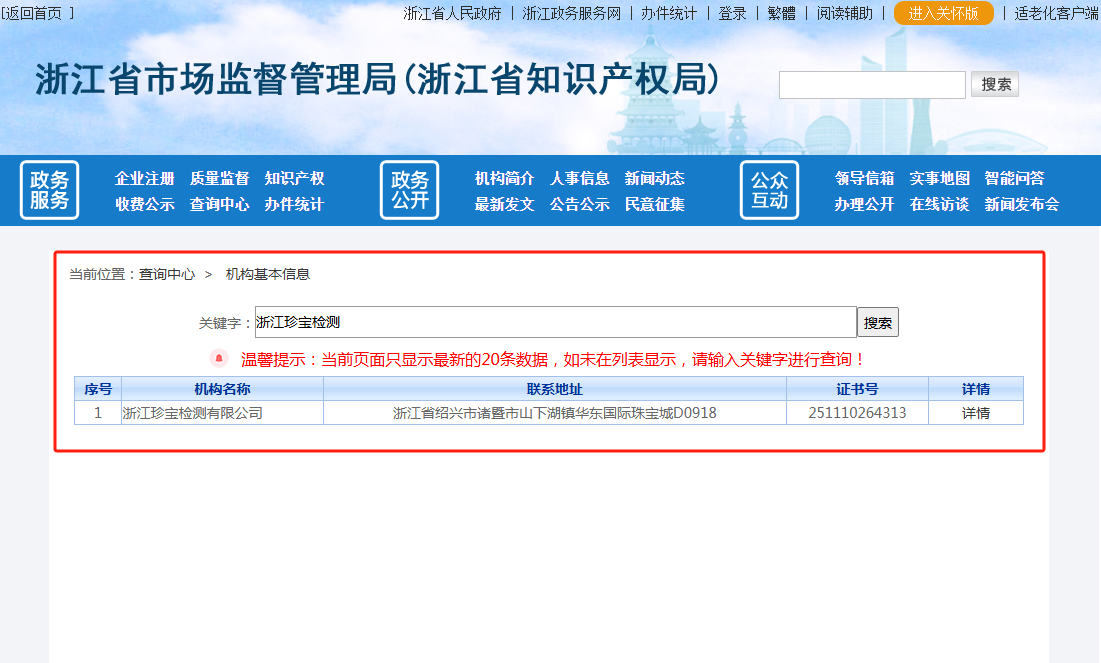This screenshot has width=1101, height=663.
Task: Click the 关键字 input field
Action: 555,322
